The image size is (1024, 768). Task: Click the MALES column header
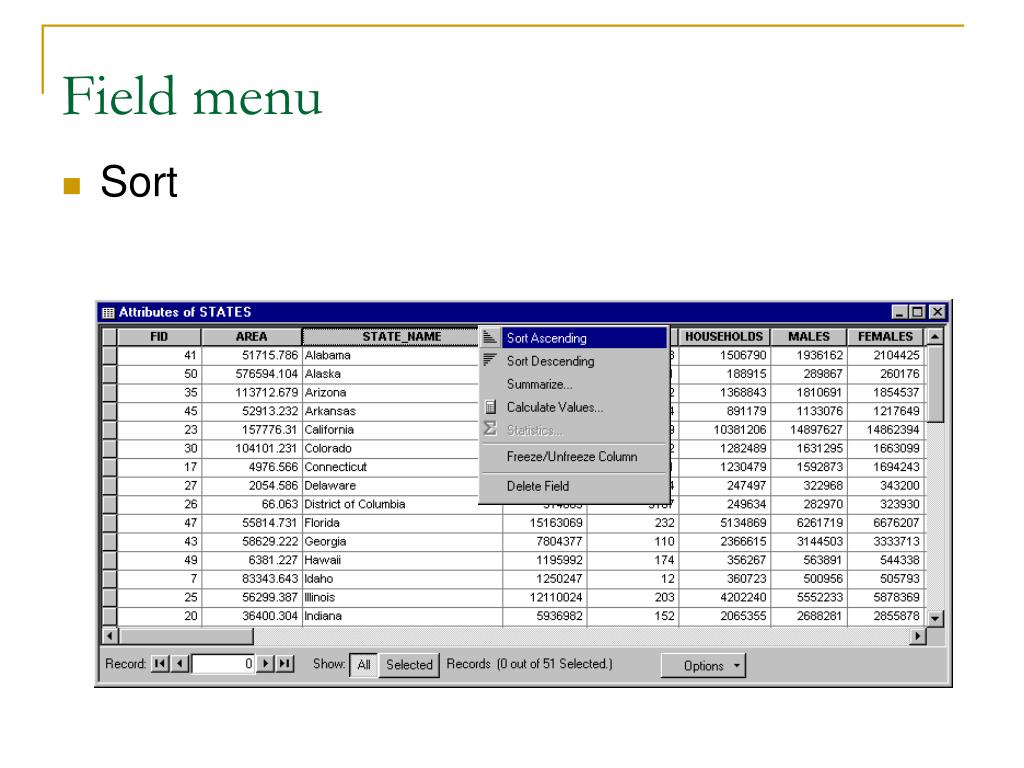point(808,336)
